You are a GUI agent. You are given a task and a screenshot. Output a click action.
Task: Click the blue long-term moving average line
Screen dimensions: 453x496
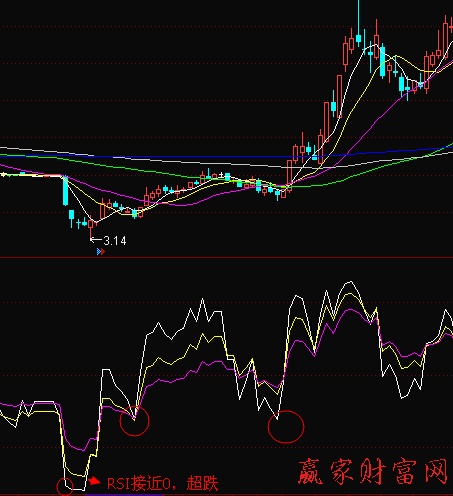tap(200, 156)
